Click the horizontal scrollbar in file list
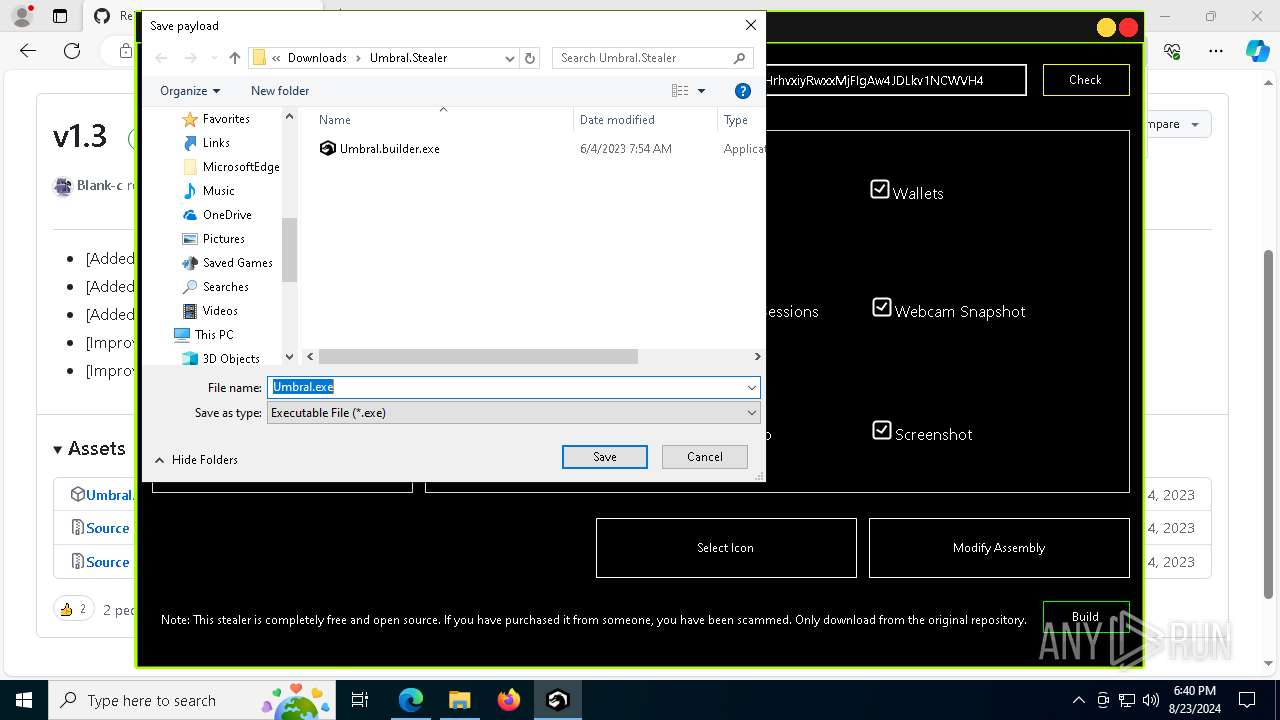1280x720 pixels. click(478, 357)
